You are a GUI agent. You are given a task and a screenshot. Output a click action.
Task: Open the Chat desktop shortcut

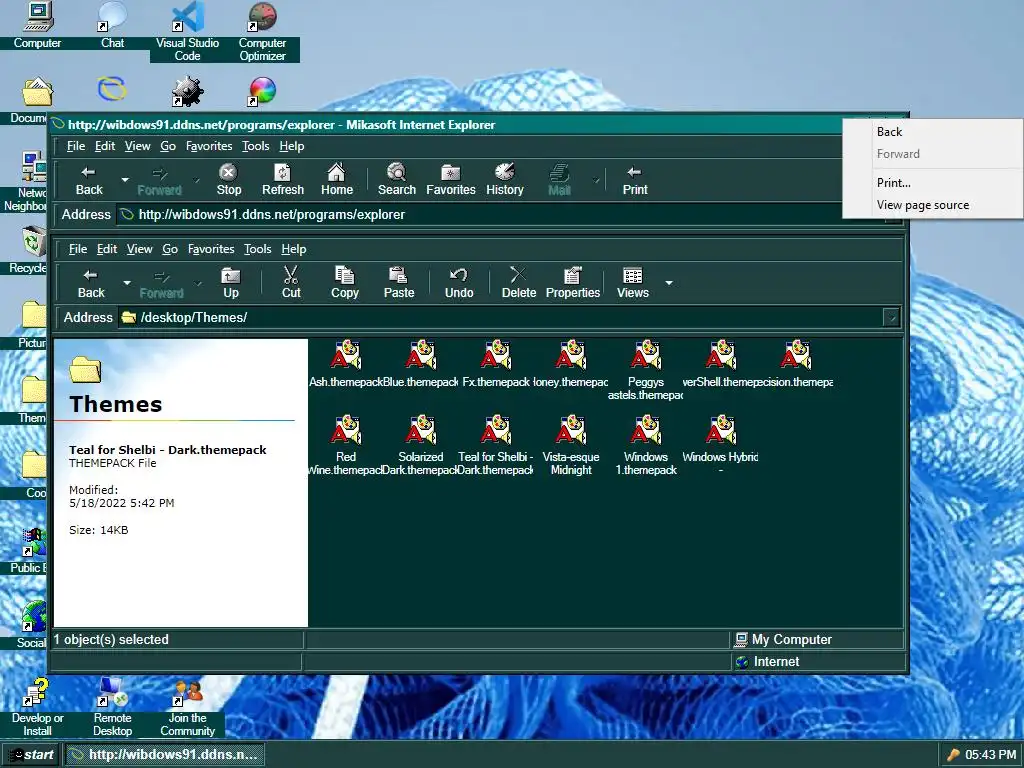point(112,25)
